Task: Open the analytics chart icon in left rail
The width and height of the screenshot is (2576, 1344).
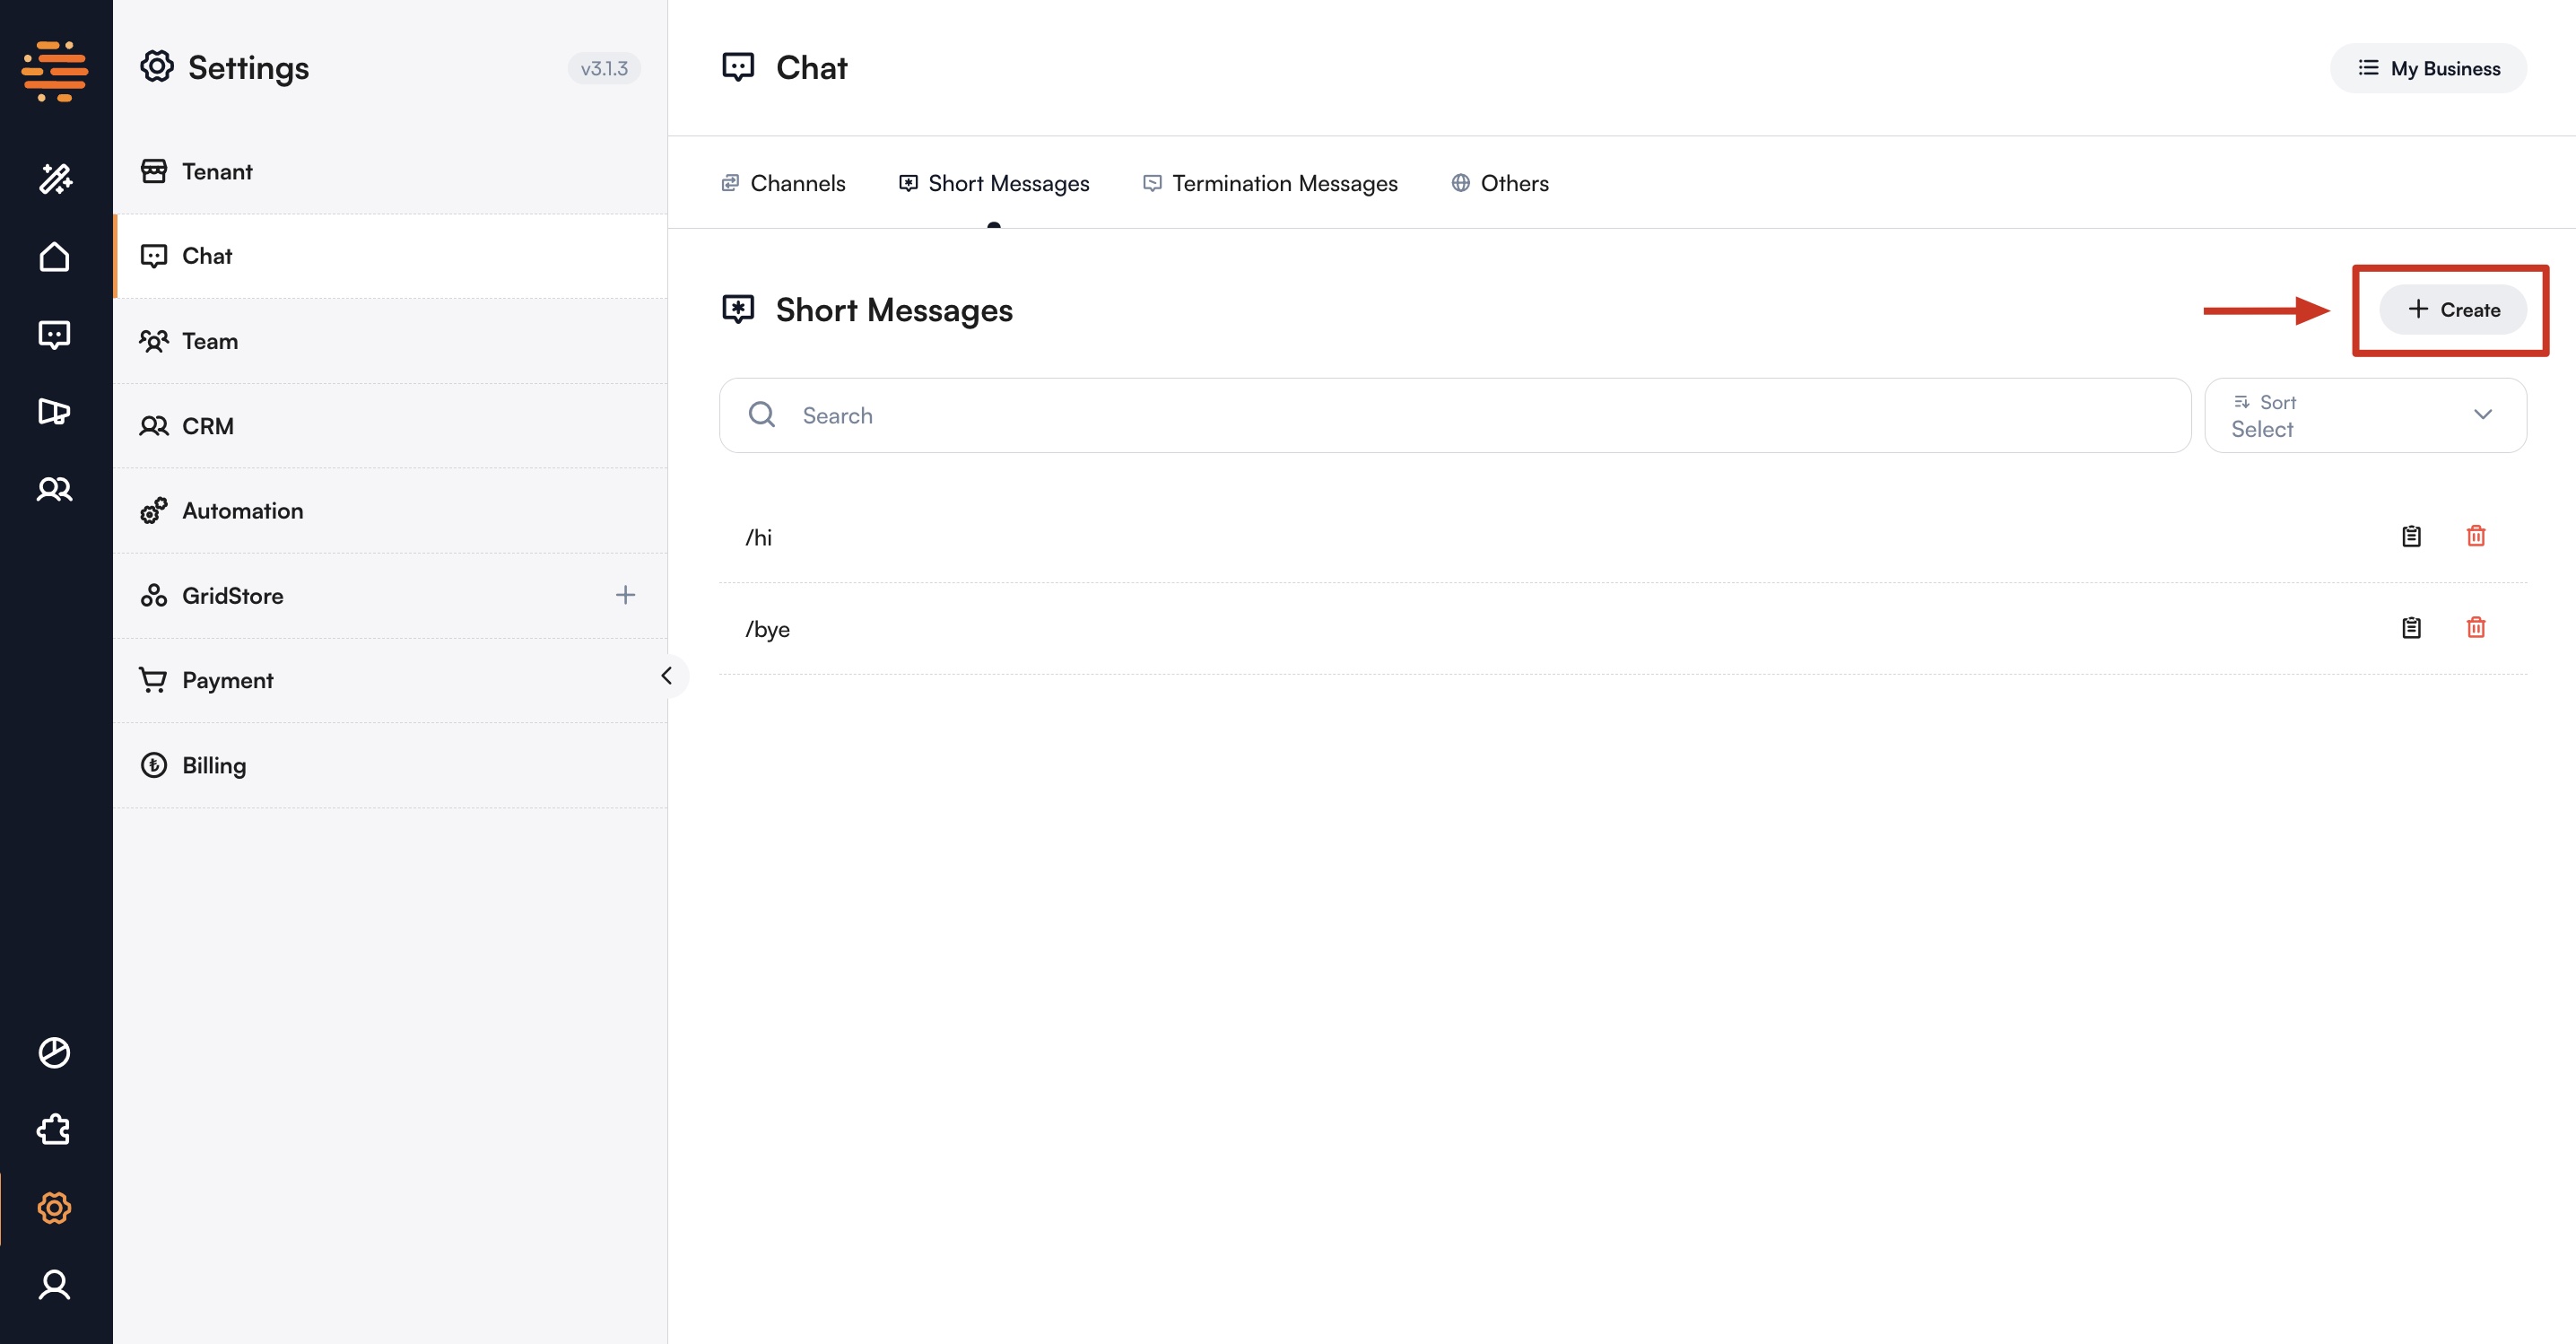Action: point(55,1052)
